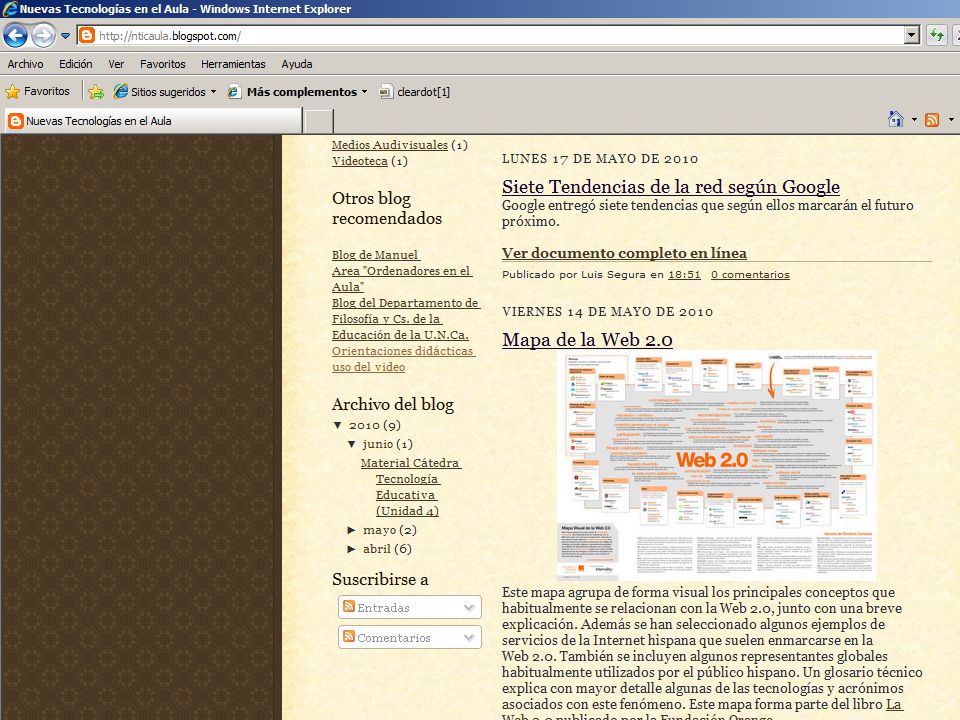Viewport: 960px width, 720px height.
Task: Click the Web 2.0 map thumbnail image
Action: click(x=716, y=465)
